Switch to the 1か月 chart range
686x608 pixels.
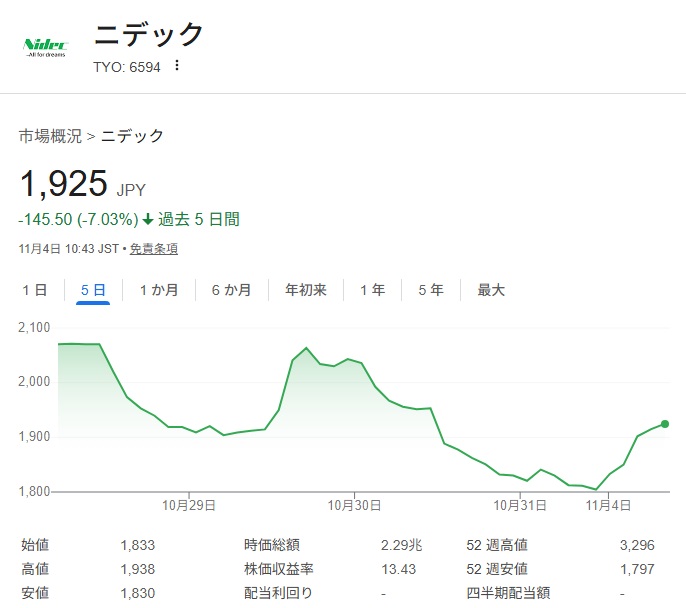point(159,290)
